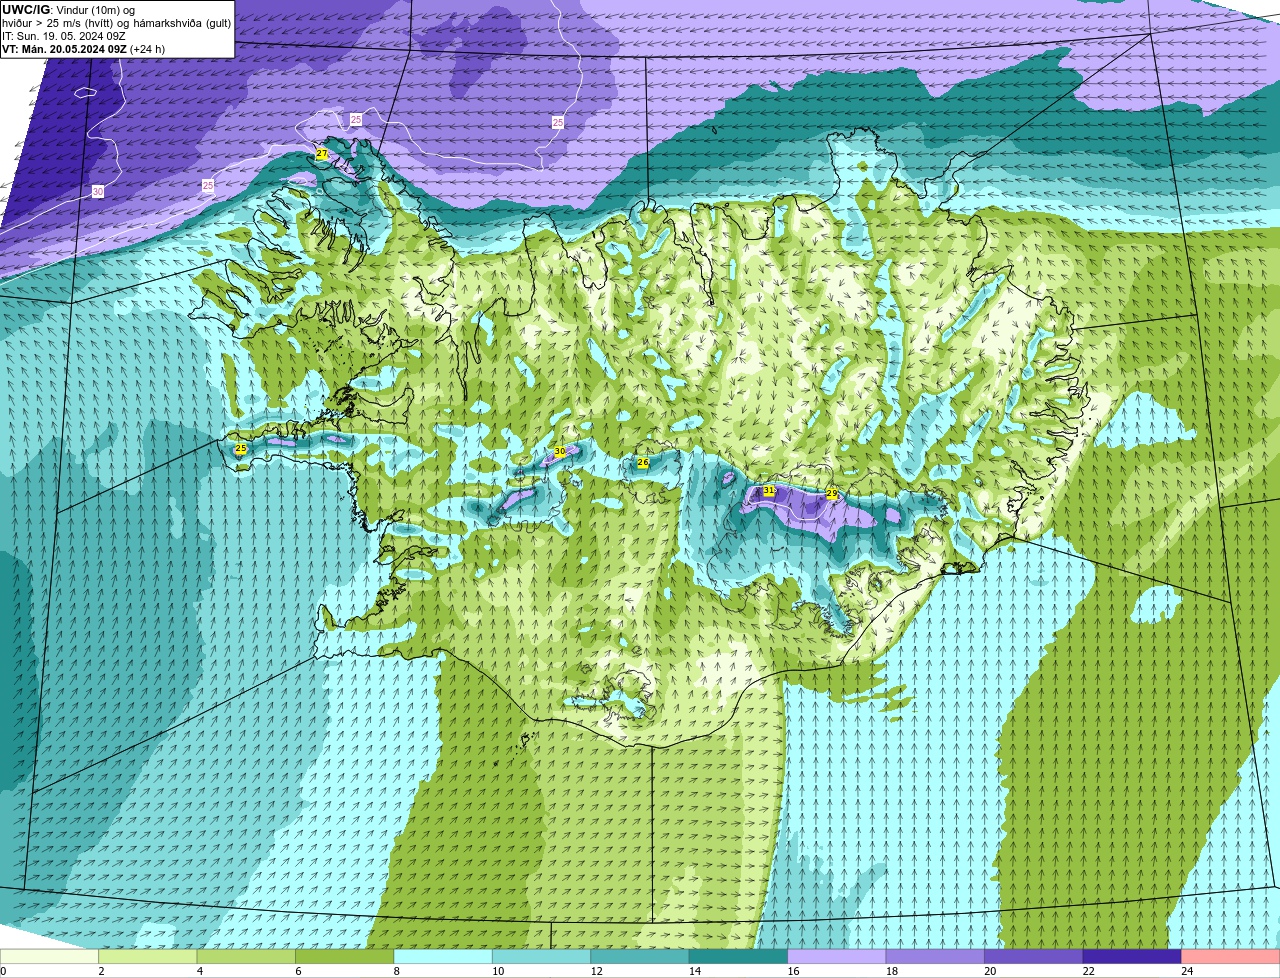
Task: Select the 18–20 m/s purple legend swatch
Action: [936, 956]
